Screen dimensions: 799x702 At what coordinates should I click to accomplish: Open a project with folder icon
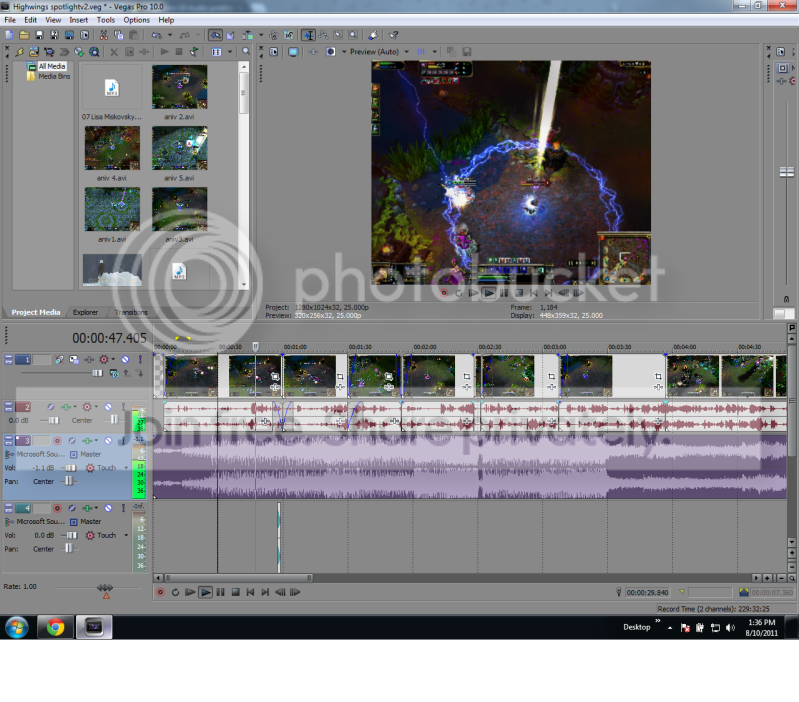(x=24, y=35)
